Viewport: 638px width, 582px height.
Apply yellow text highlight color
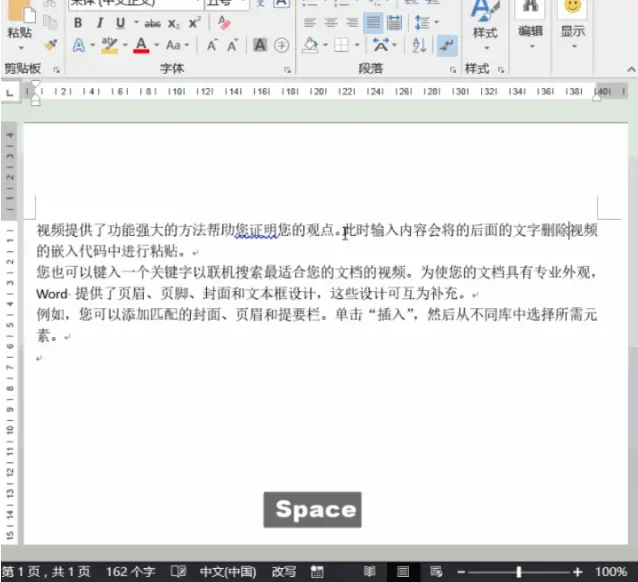109,45
